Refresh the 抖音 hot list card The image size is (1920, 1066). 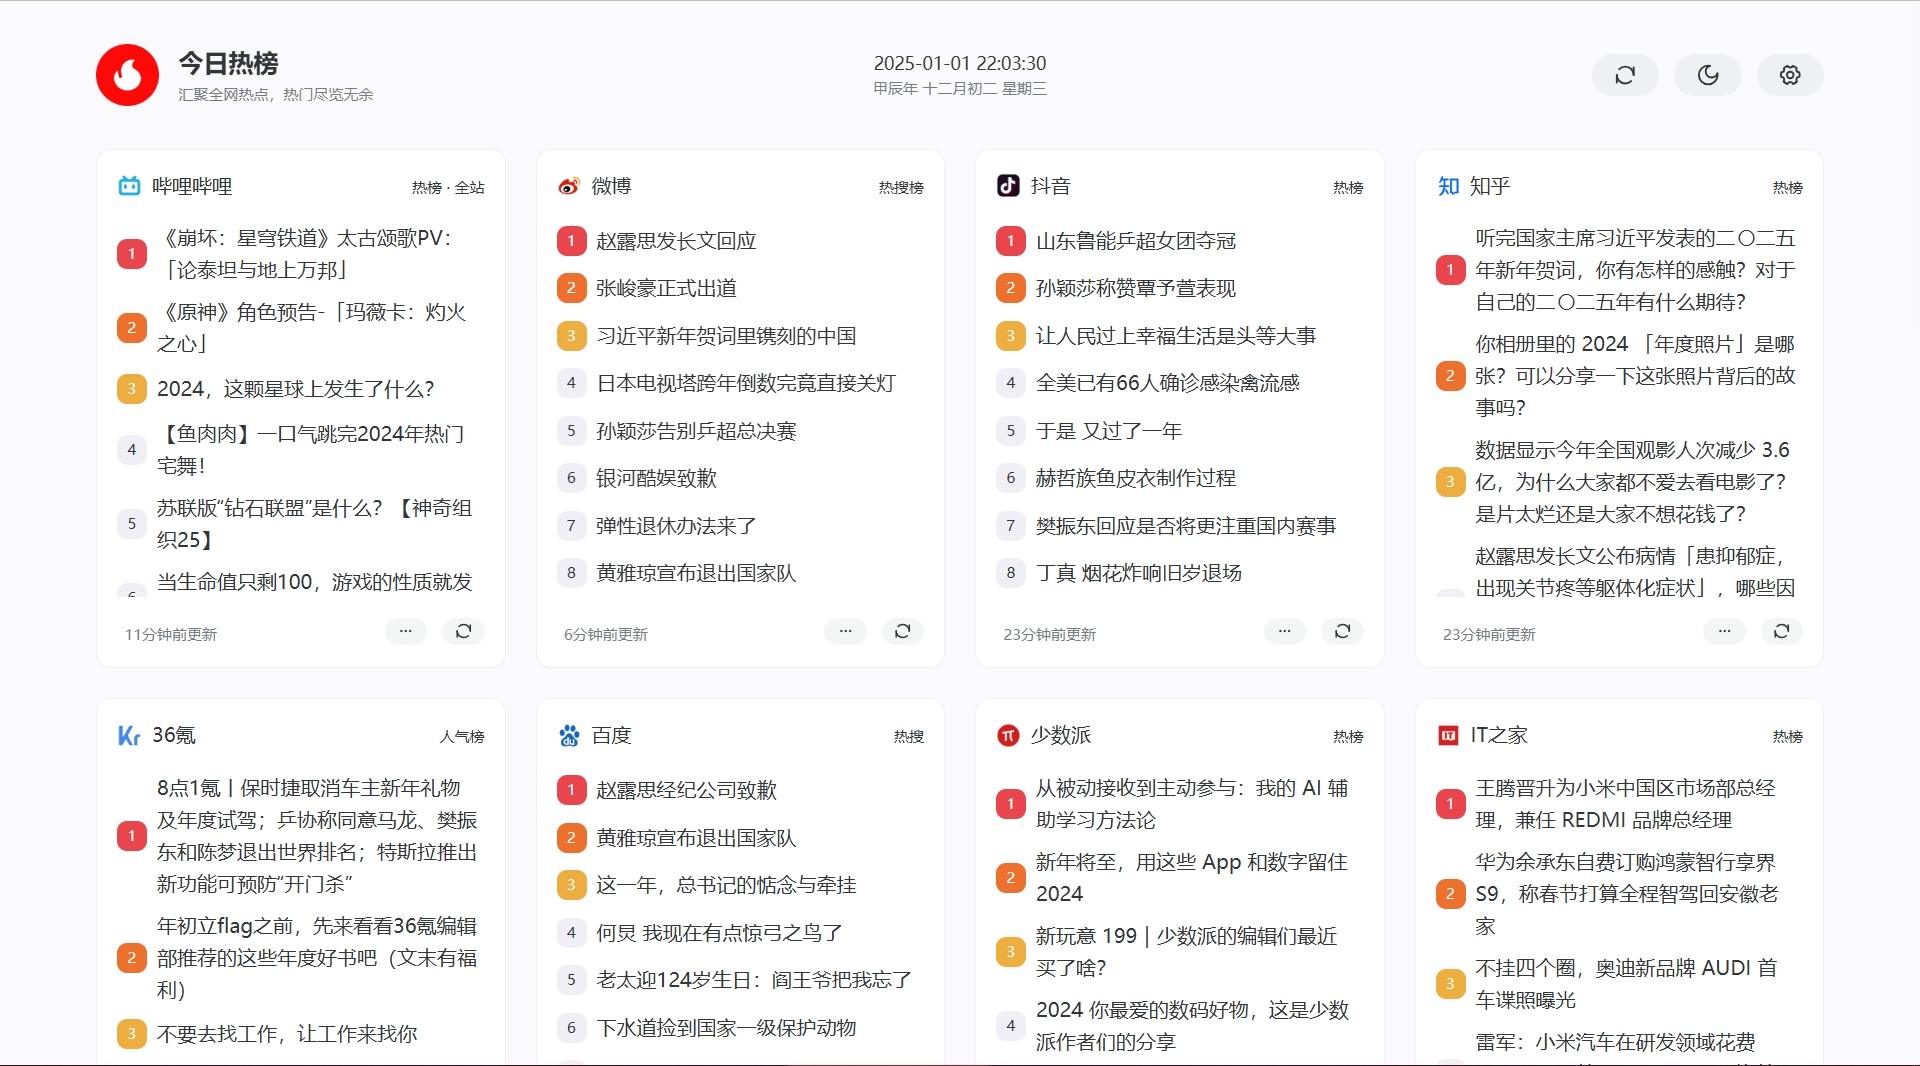[x=1343, y=631]
